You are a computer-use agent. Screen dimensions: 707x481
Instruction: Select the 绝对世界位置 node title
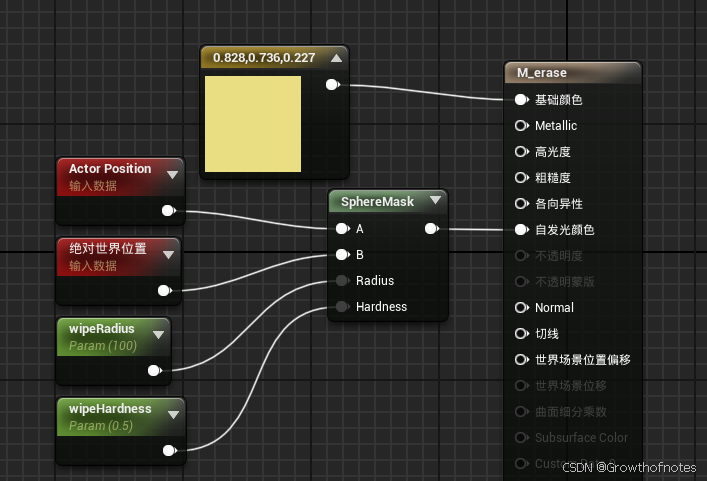(x=108, y=248)
